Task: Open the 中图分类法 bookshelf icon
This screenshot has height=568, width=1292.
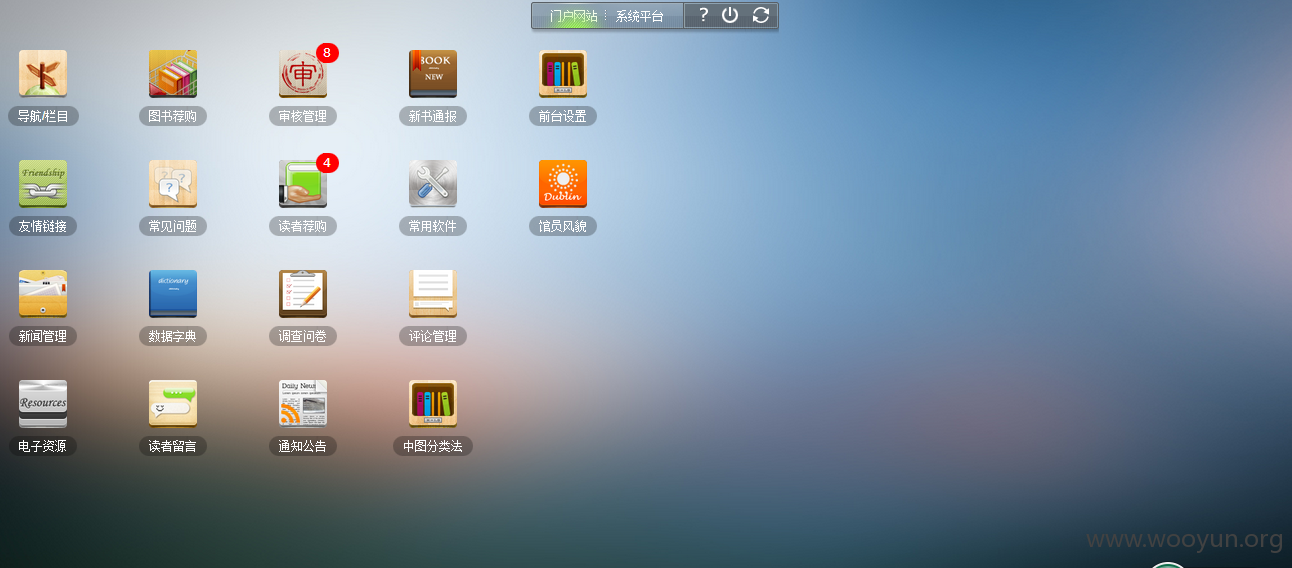Action: point(433,404)
